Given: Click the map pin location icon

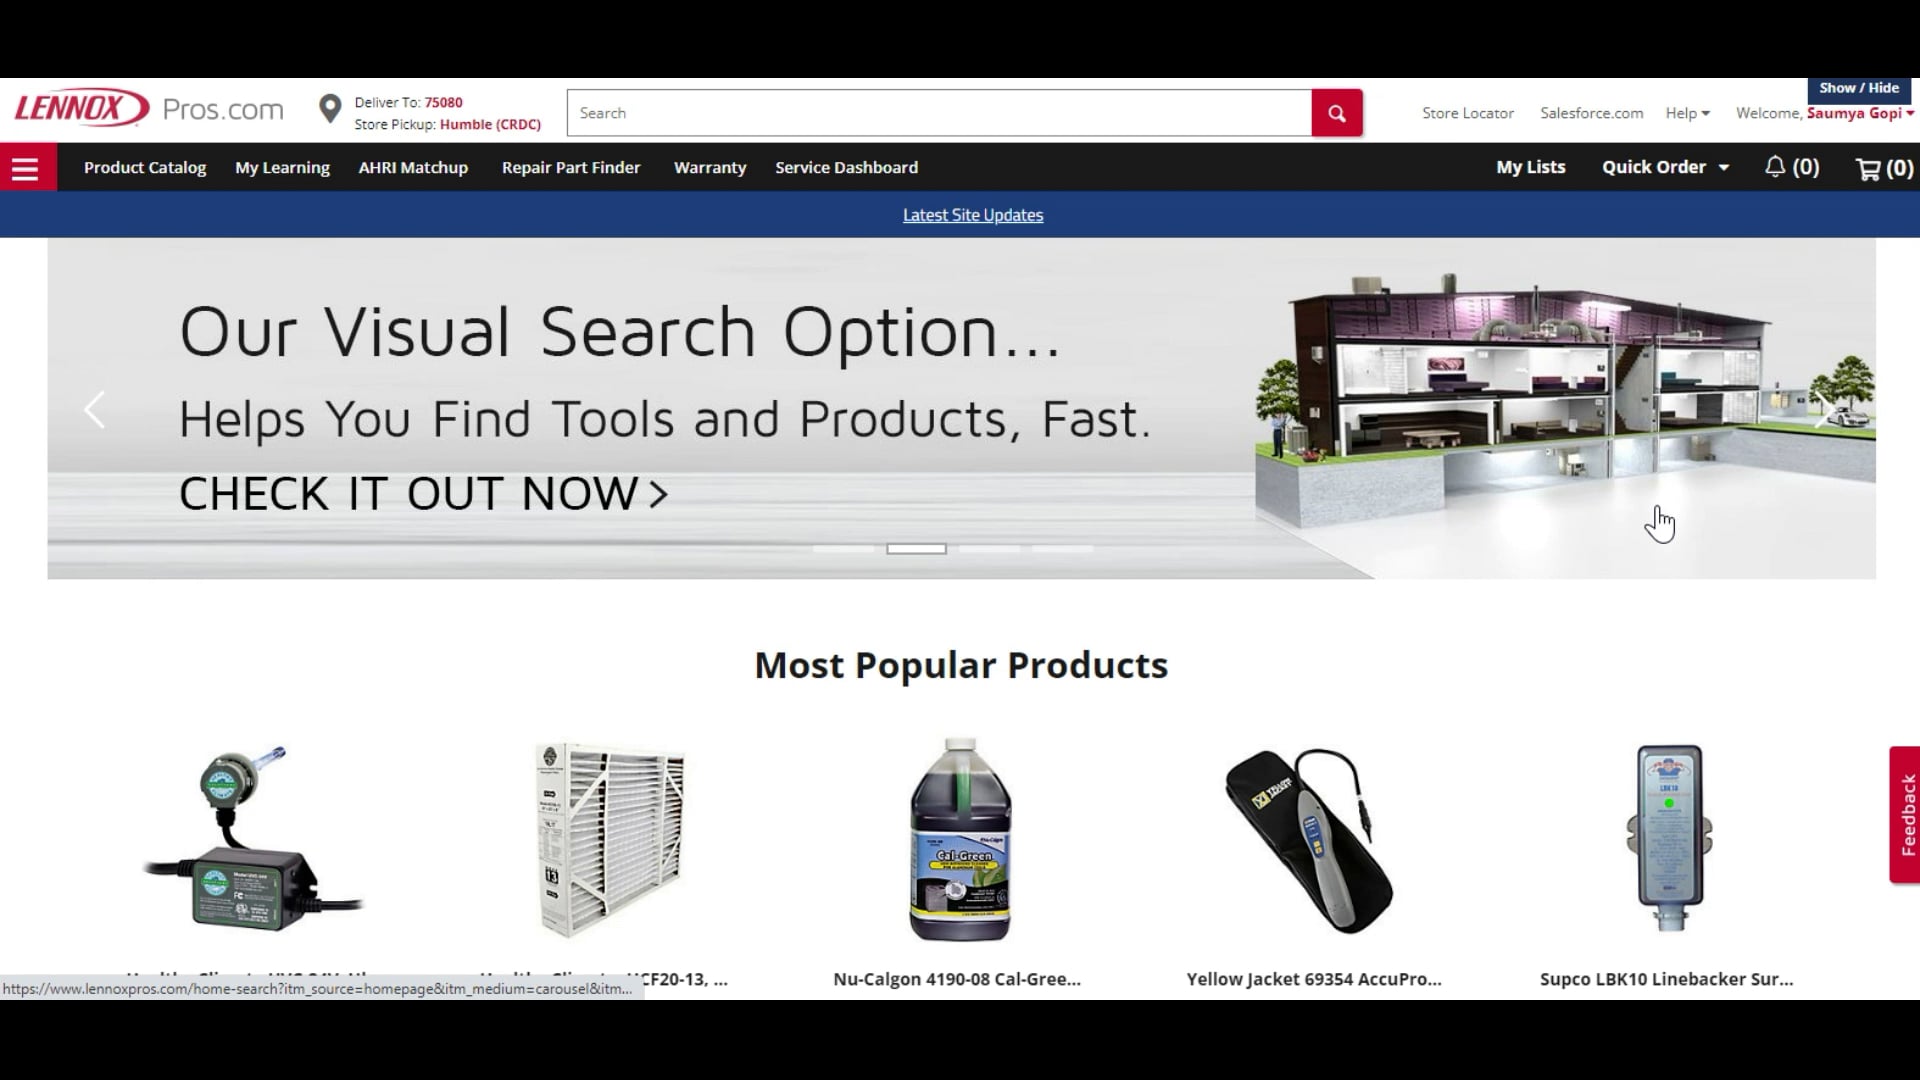Looking at the screenshot, I should 328,112.
